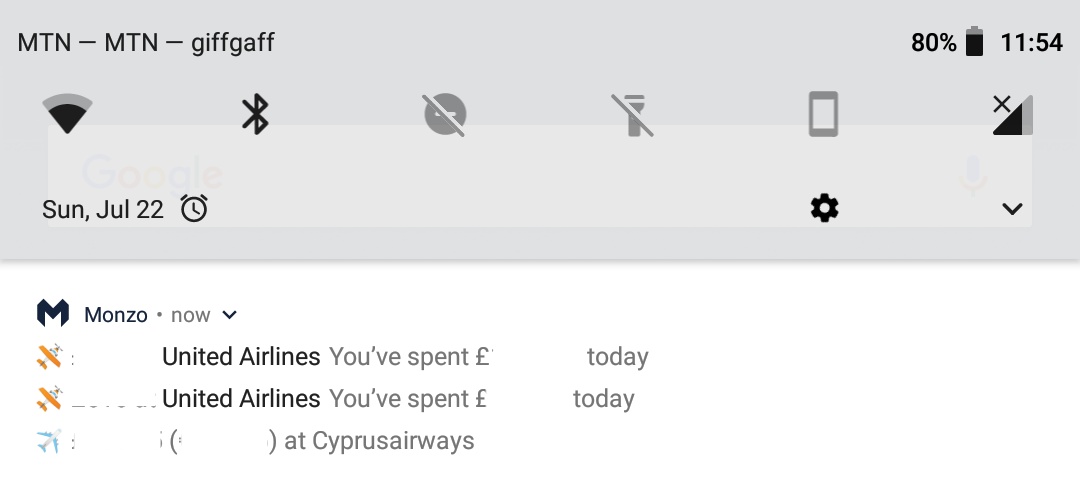Open the Cyprusairways transaction notification
The image size is (1080, 490).
[x=255, y=441]
